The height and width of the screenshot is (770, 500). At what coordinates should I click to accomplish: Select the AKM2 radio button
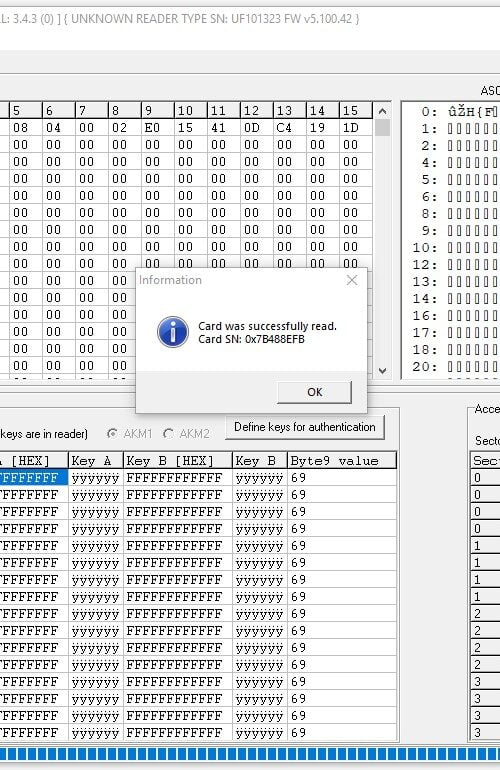168,434
